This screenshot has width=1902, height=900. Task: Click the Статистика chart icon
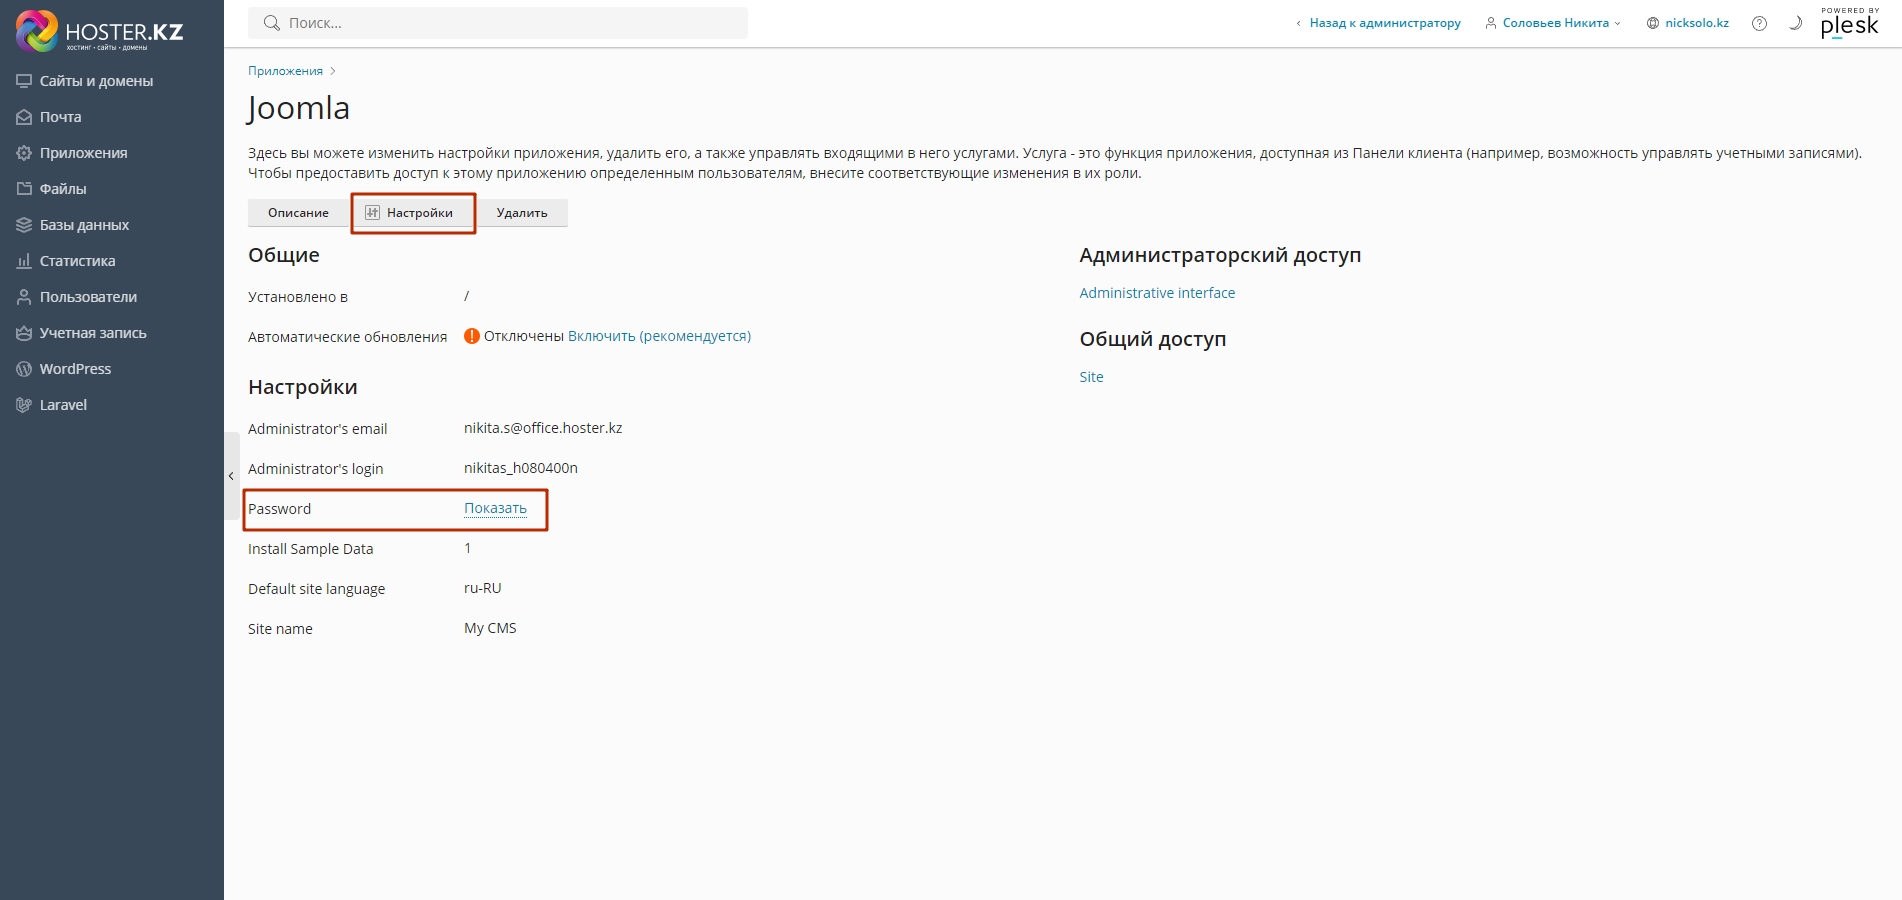click(x=24, y=261)
